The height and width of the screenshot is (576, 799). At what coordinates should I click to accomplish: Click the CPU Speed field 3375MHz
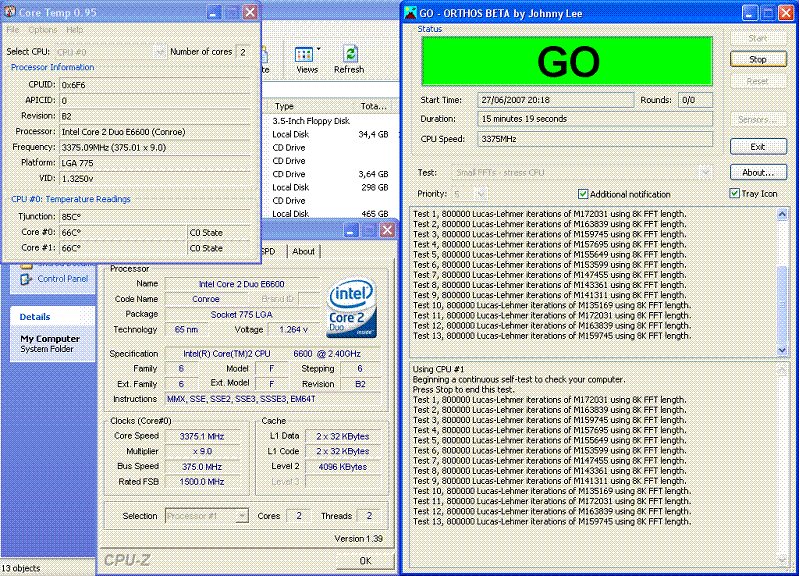coord(595,139)
